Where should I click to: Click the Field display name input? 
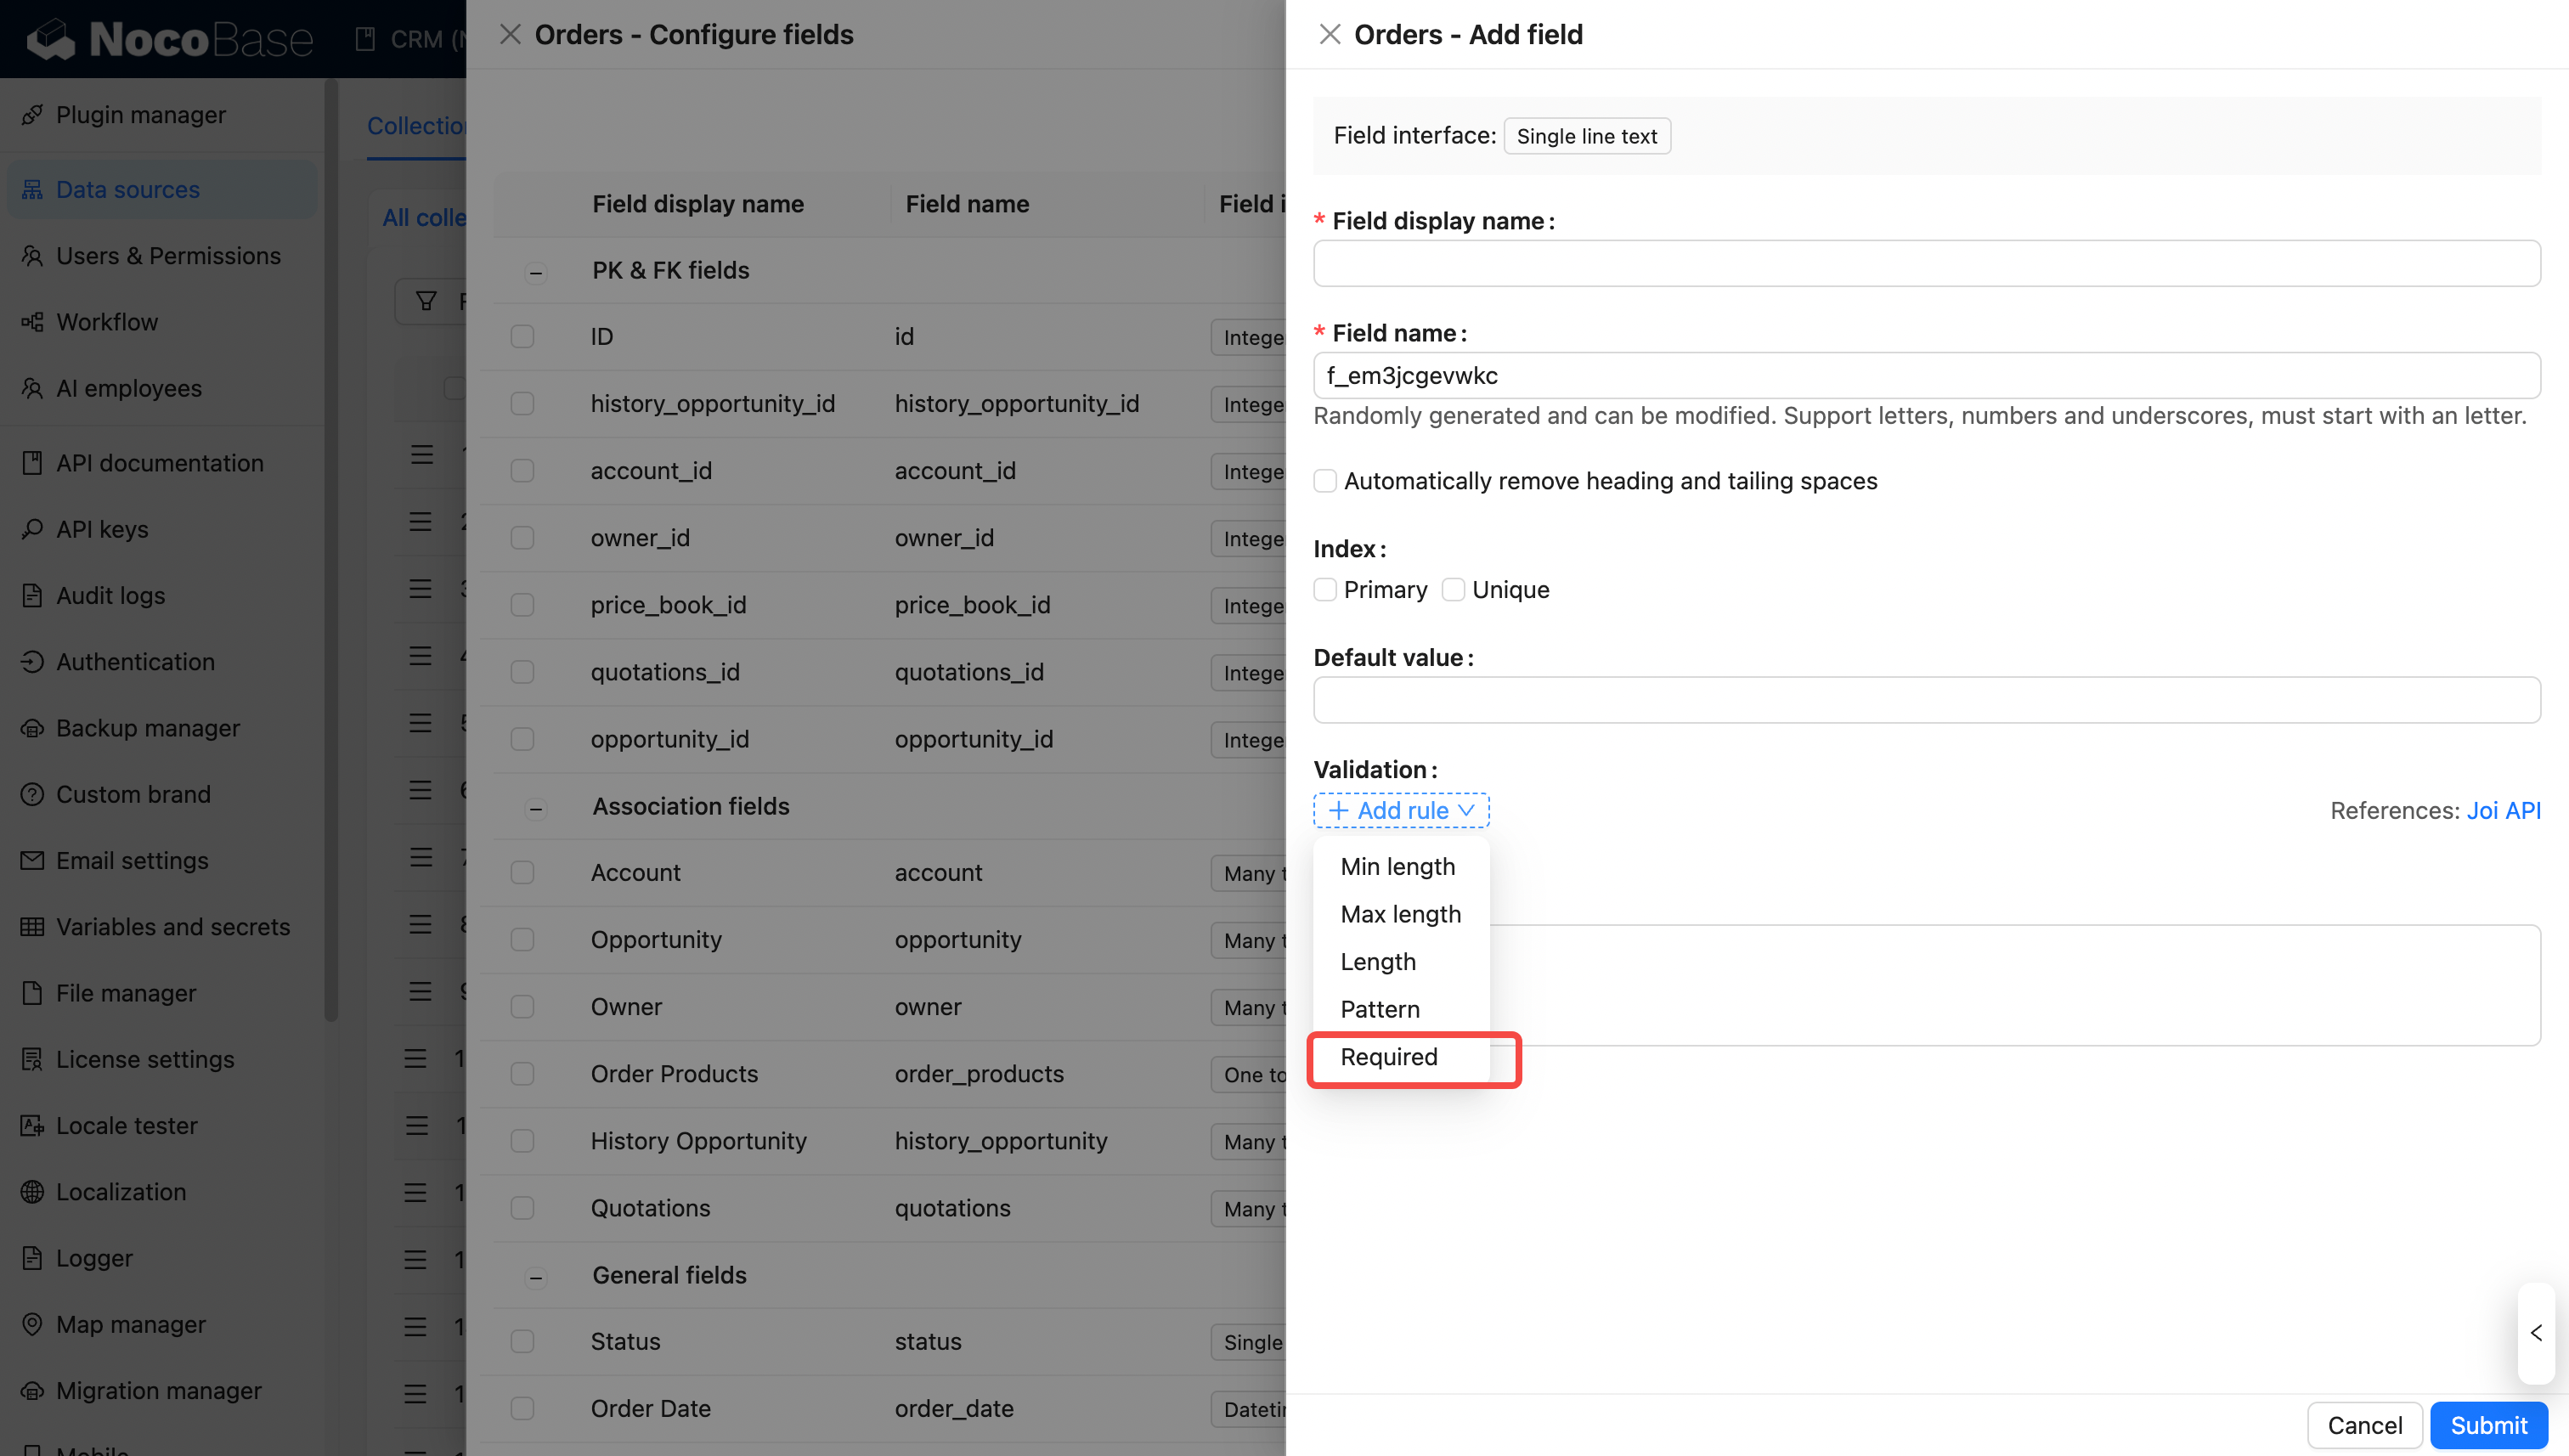coord(1926,264)
